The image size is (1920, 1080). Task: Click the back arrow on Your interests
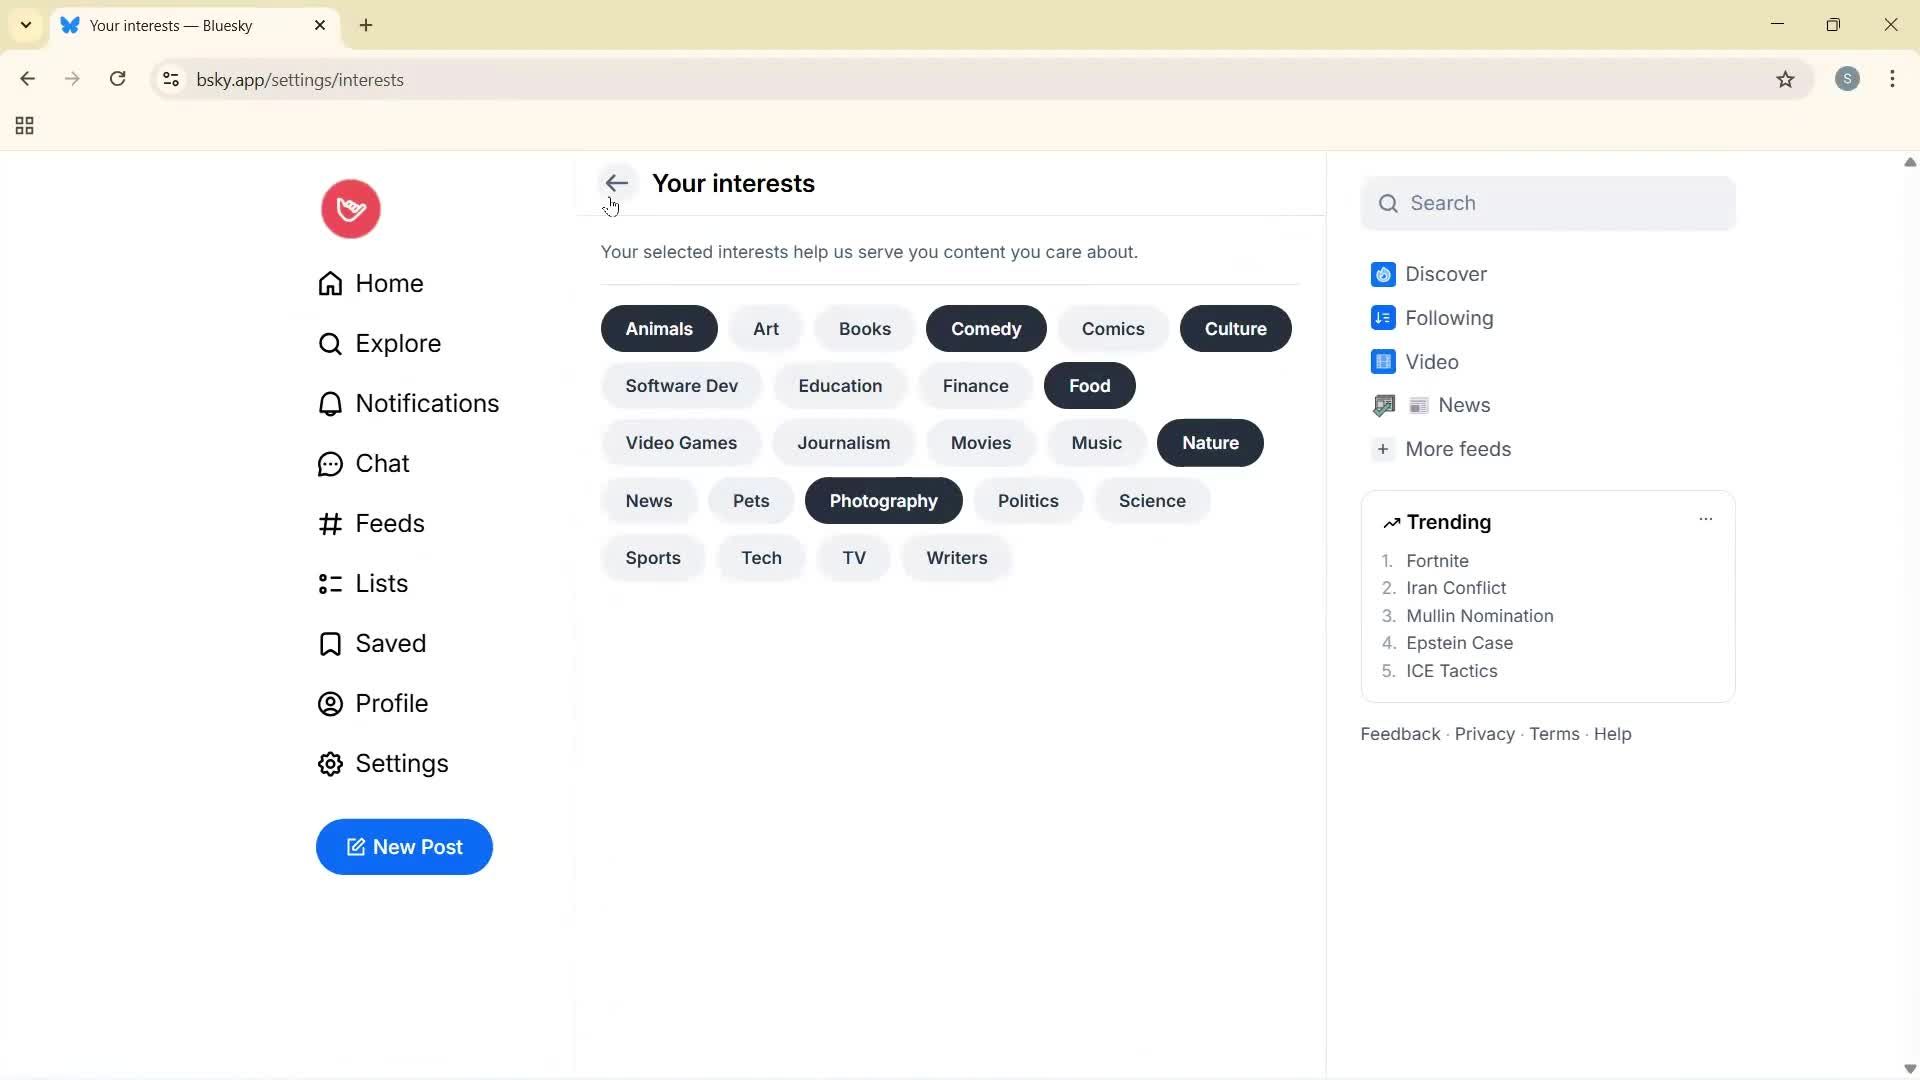[x=617, y=183]
